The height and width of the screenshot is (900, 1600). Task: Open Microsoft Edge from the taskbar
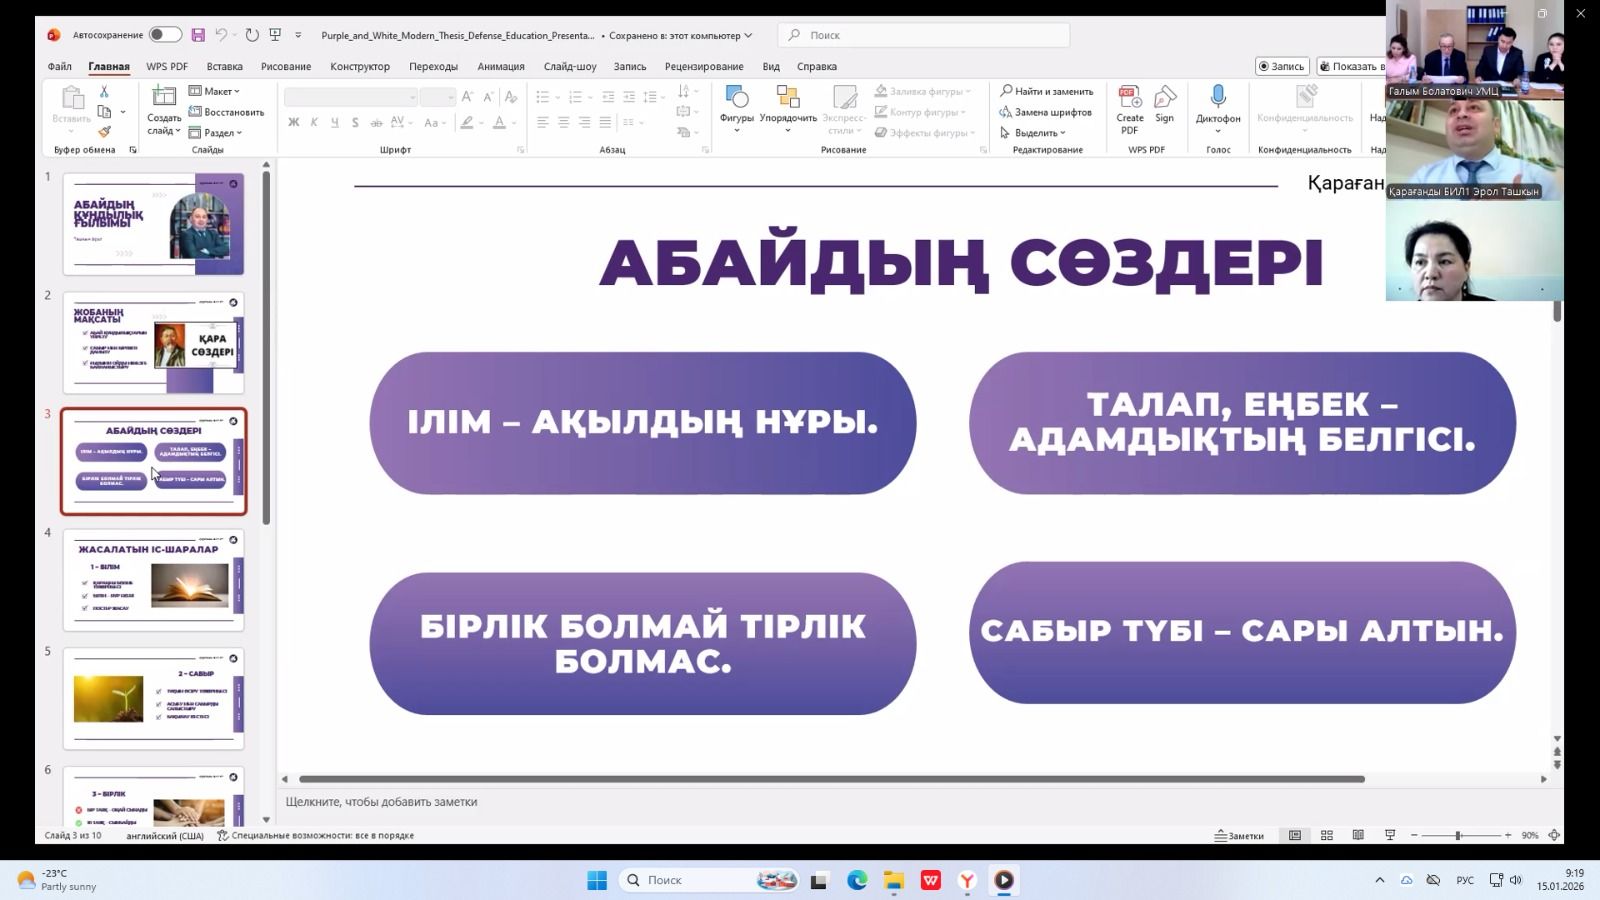[x=857, y=880]
